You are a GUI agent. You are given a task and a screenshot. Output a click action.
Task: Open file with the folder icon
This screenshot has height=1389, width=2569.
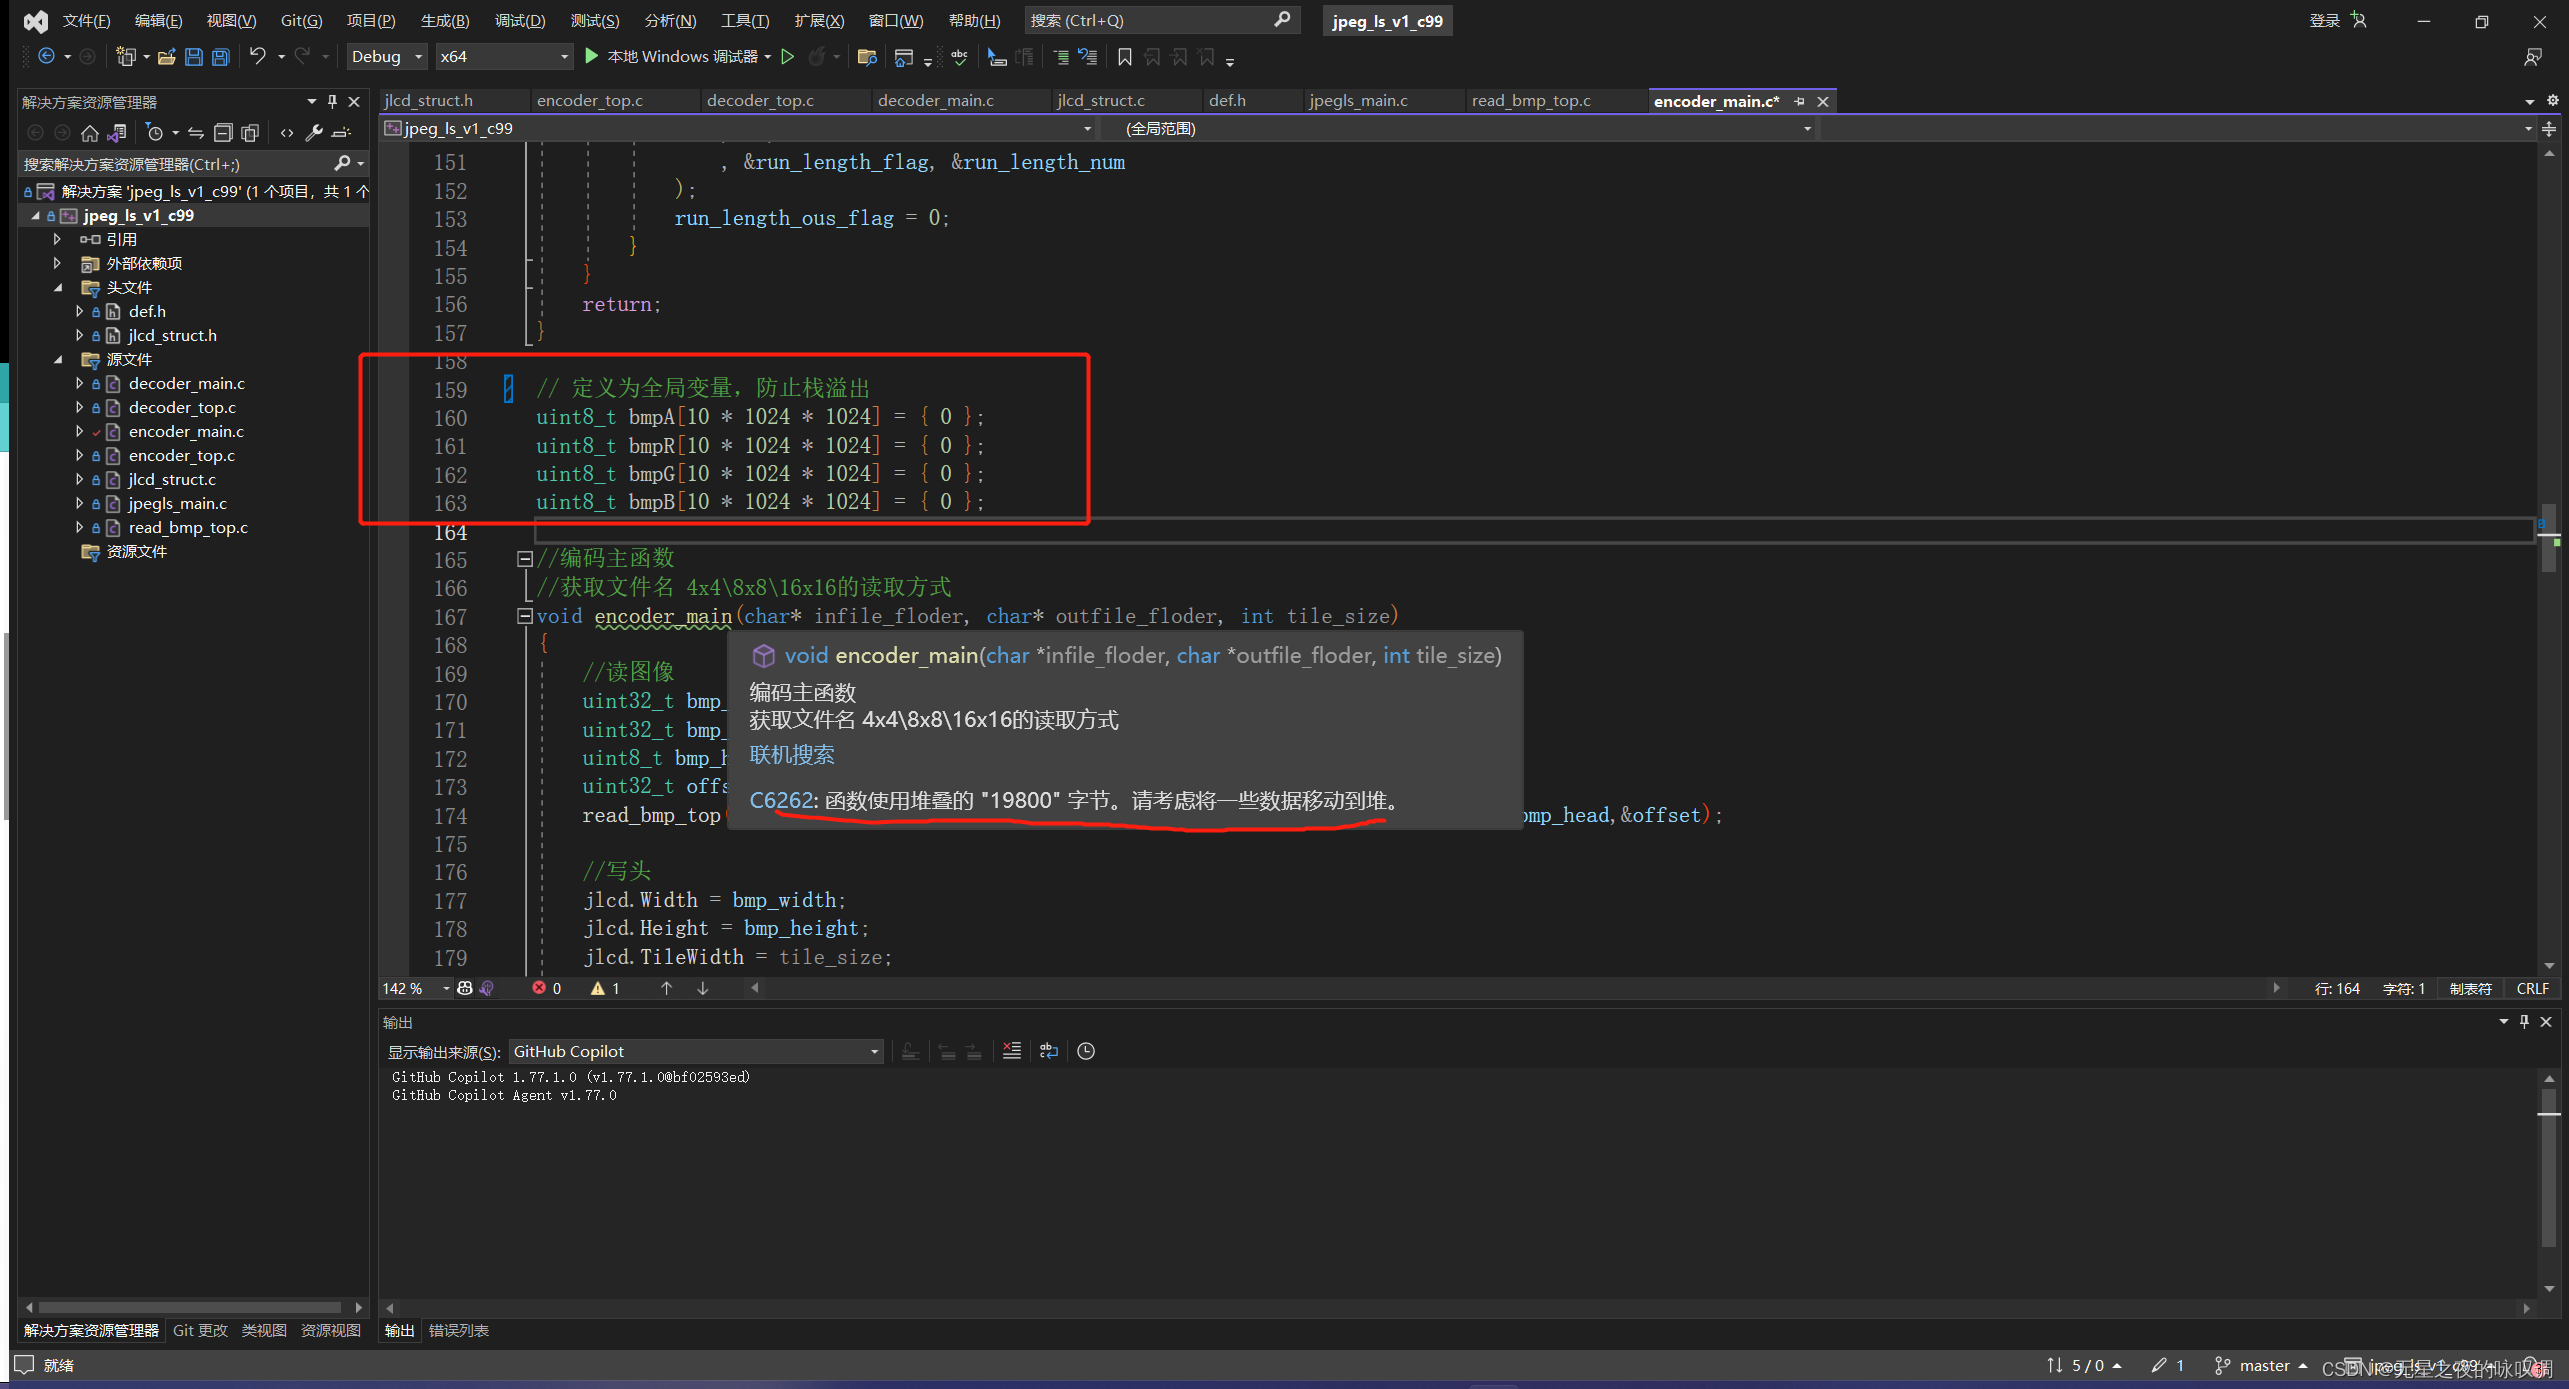coord(166,57)
